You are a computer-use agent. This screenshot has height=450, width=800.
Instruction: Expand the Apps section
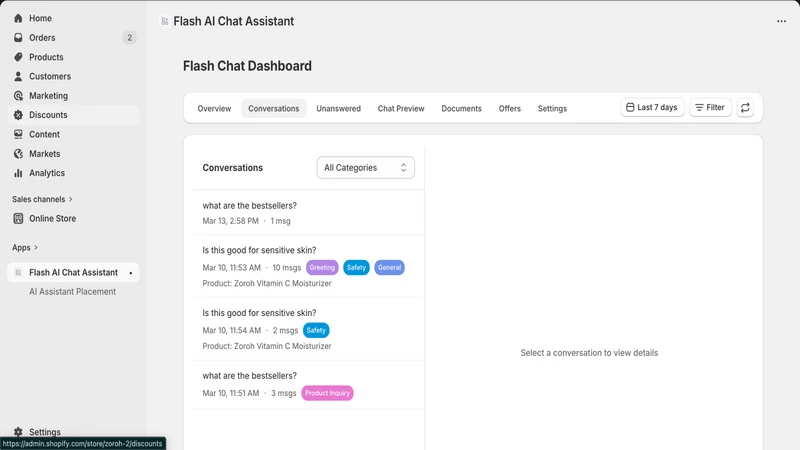(x=25, y=247)
